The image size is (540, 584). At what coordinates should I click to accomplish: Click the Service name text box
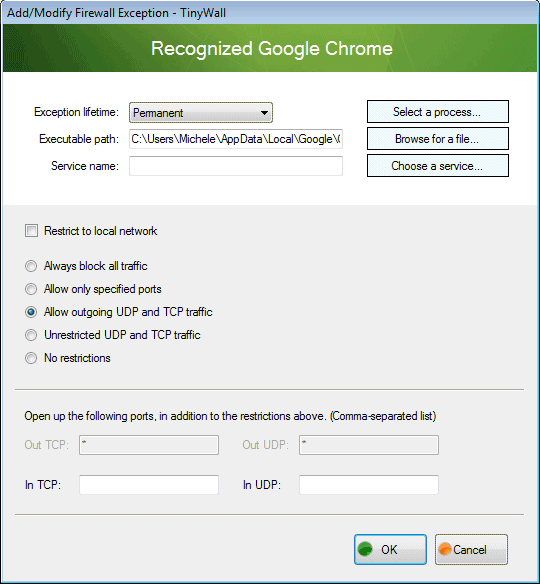236,166
